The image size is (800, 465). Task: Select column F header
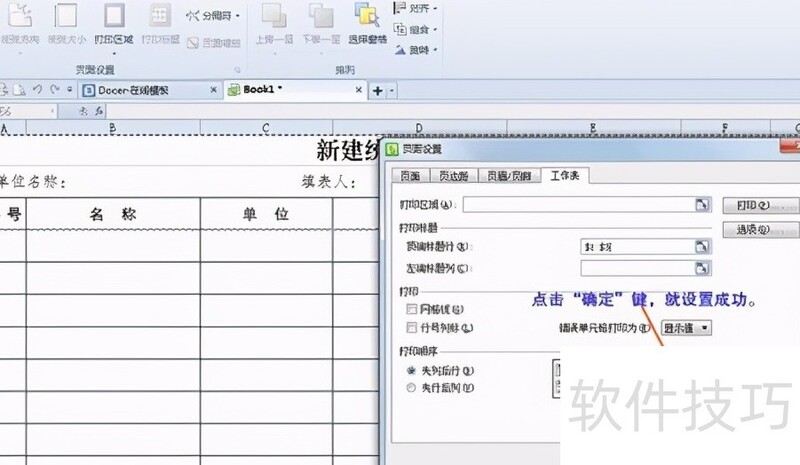coord(725,128)
